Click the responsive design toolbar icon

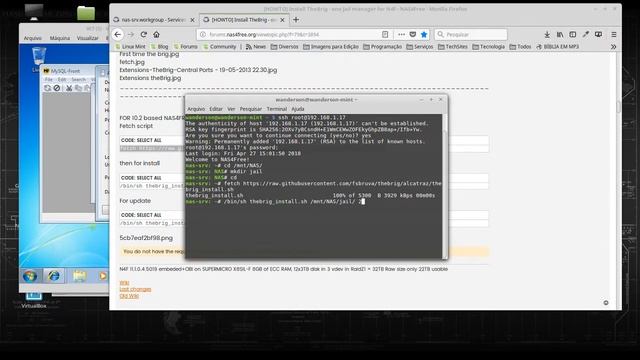pyautogui.click(x=598, y=35)
